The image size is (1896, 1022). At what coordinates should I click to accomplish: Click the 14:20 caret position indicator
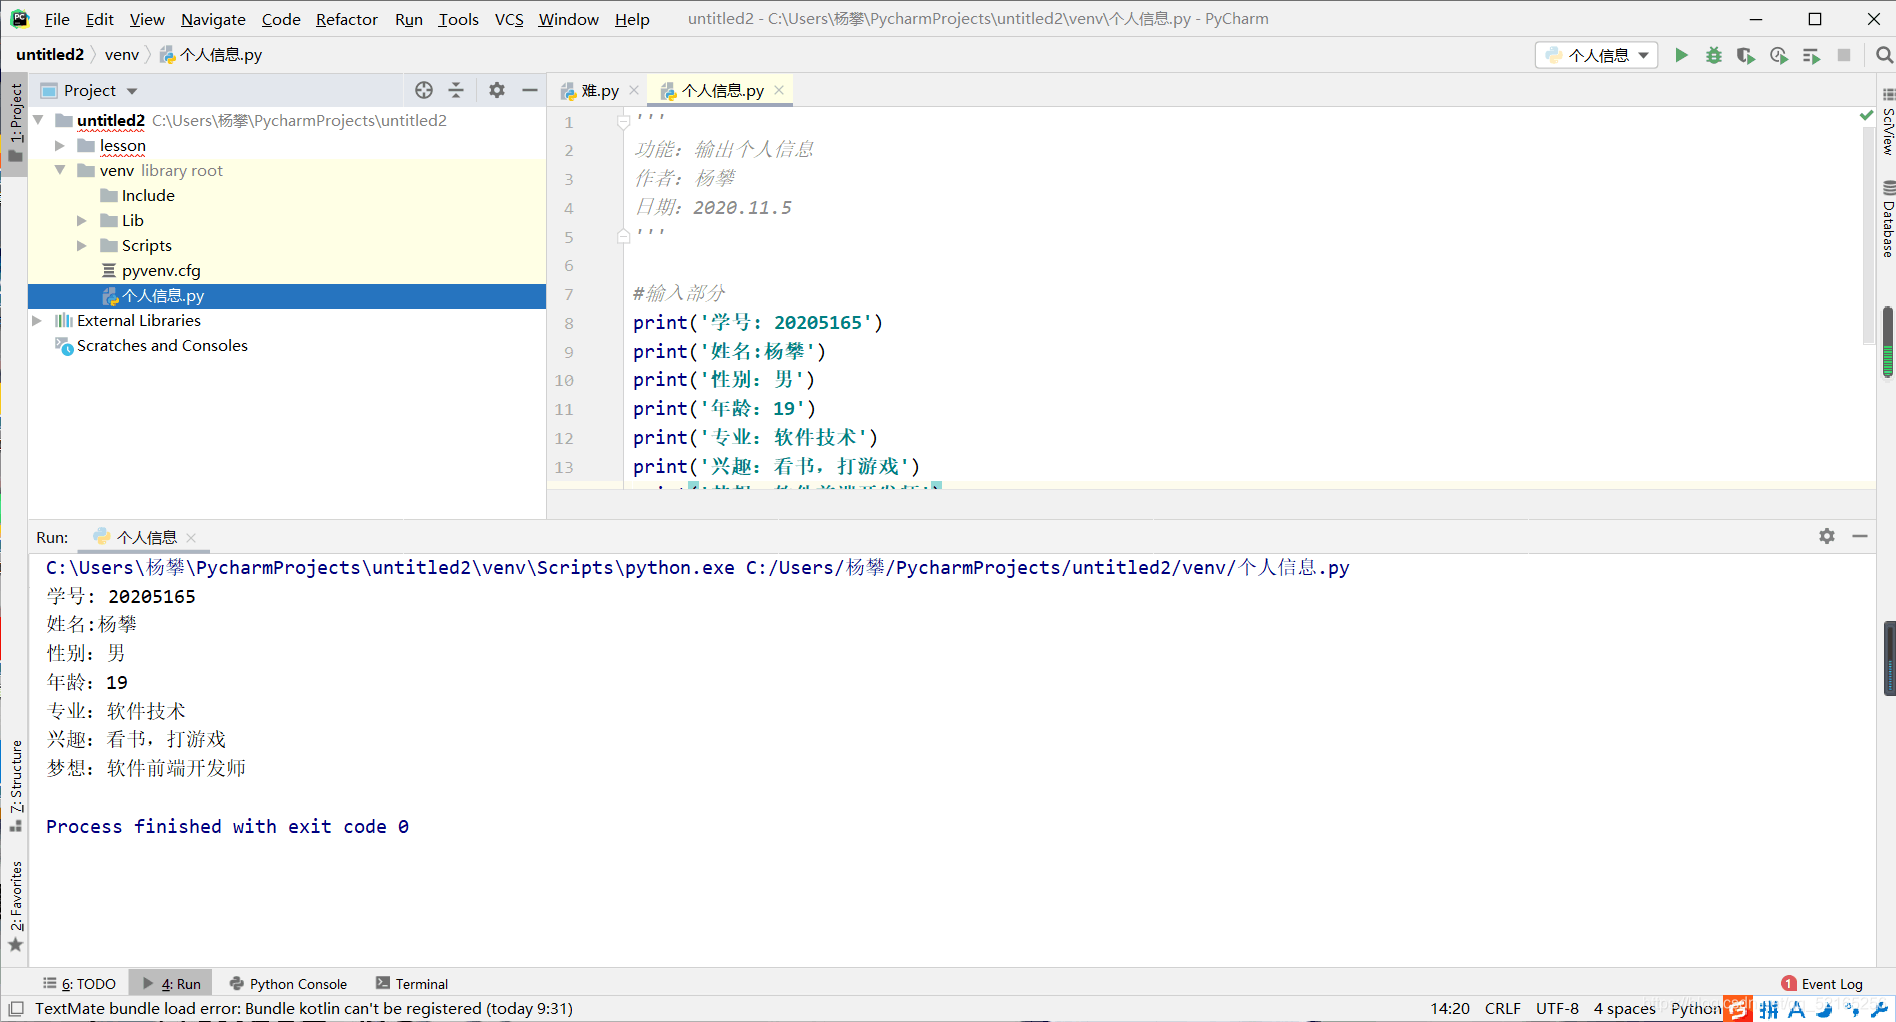pyautogui.click(x=1449, y=1008)
